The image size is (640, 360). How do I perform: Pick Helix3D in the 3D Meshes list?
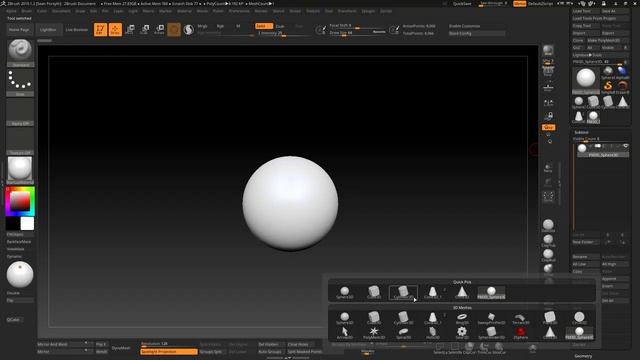pos(432,333)
